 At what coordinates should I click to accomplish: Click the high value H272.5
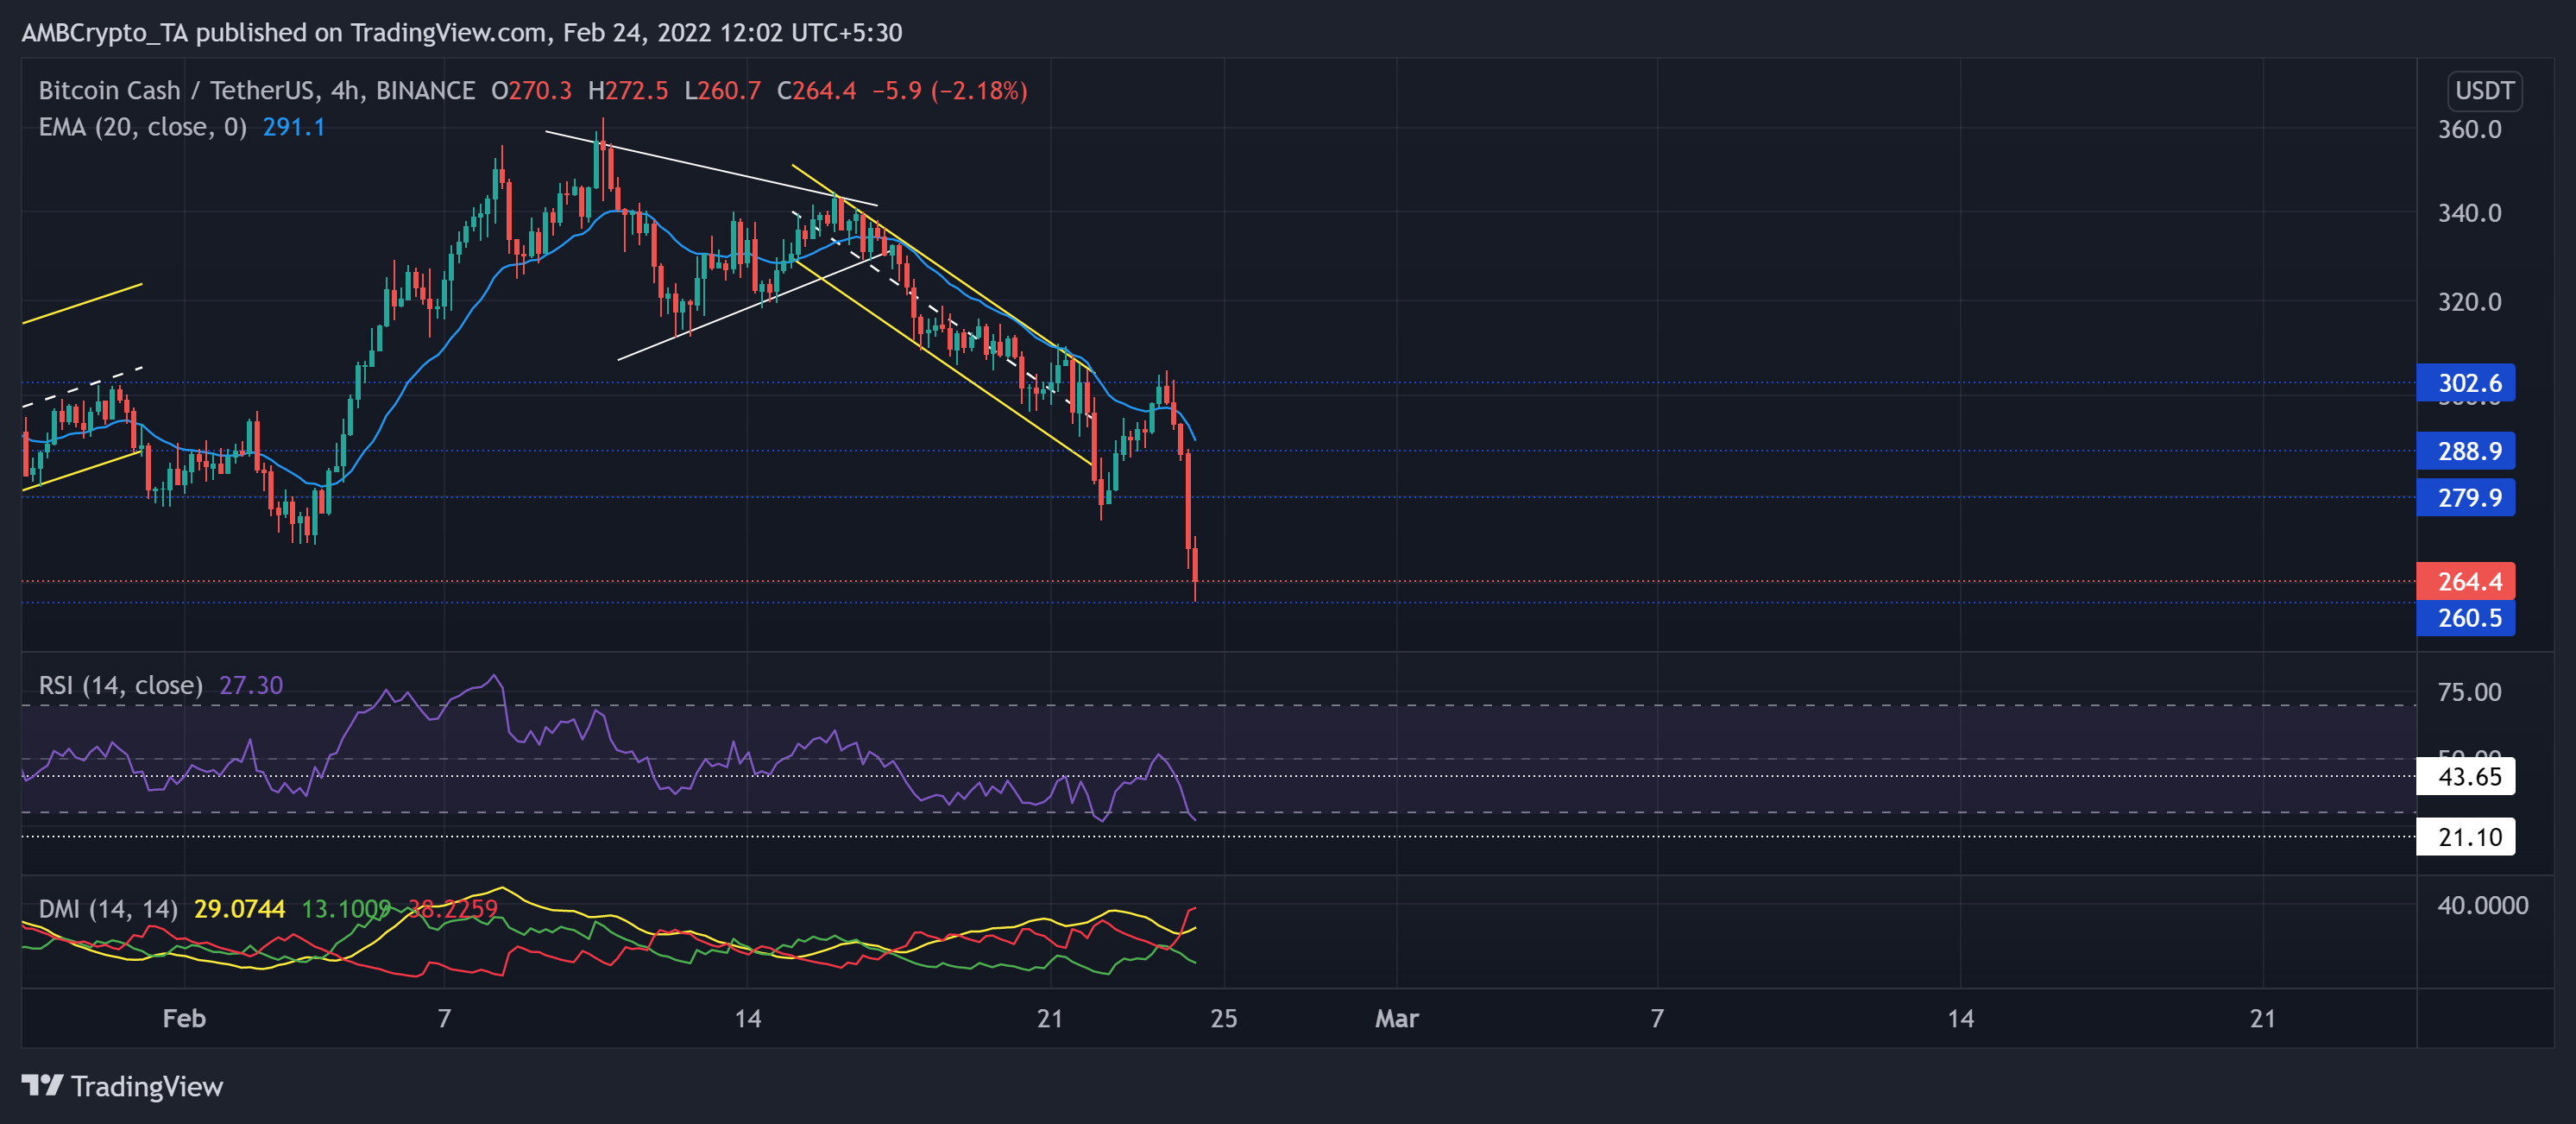click(627, 91)
